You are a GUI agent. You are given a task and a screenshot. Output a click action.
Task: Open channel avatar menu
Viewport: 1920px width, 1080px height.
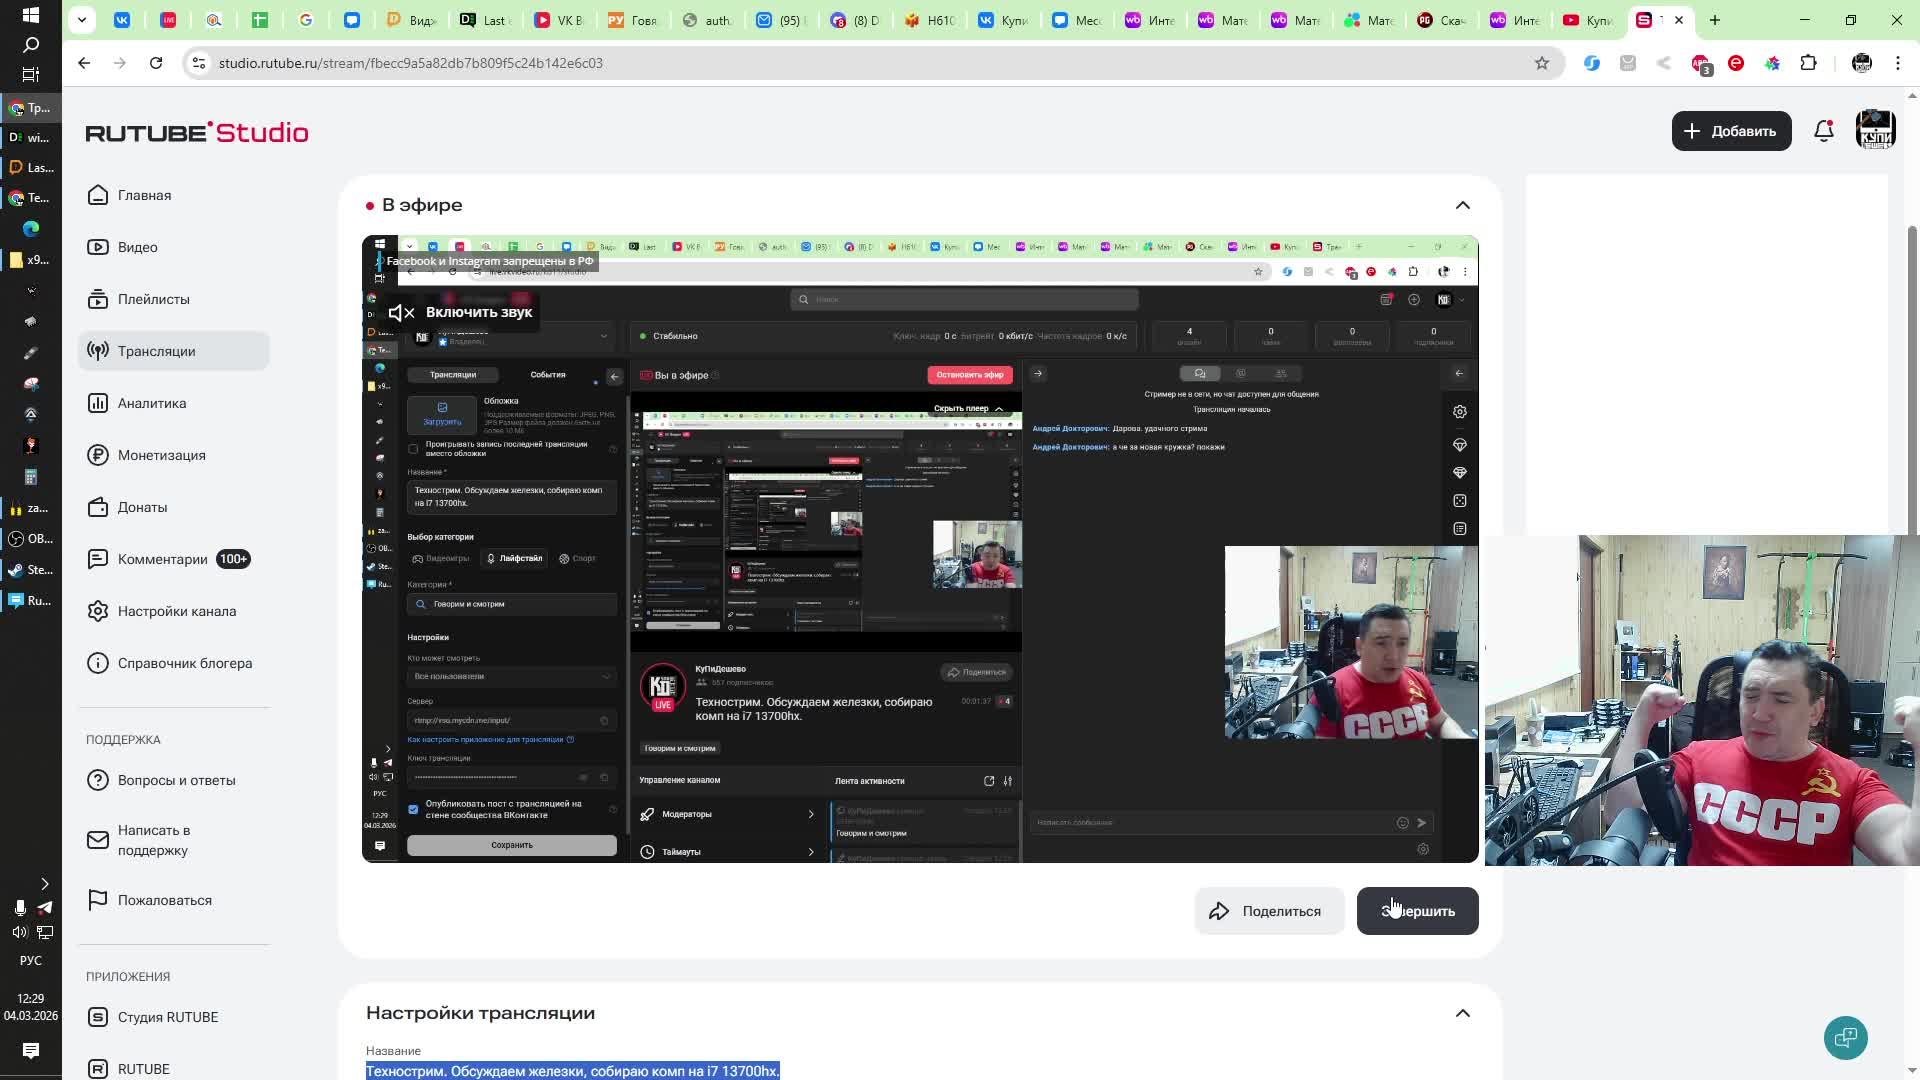pyautogui.click(x=1875, y=131)
